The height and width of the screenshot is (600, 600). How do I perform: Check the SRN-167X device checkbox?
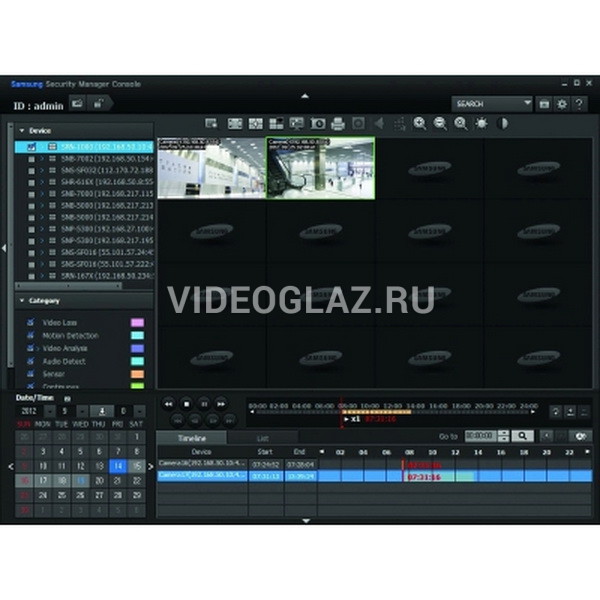pos(32,276)
